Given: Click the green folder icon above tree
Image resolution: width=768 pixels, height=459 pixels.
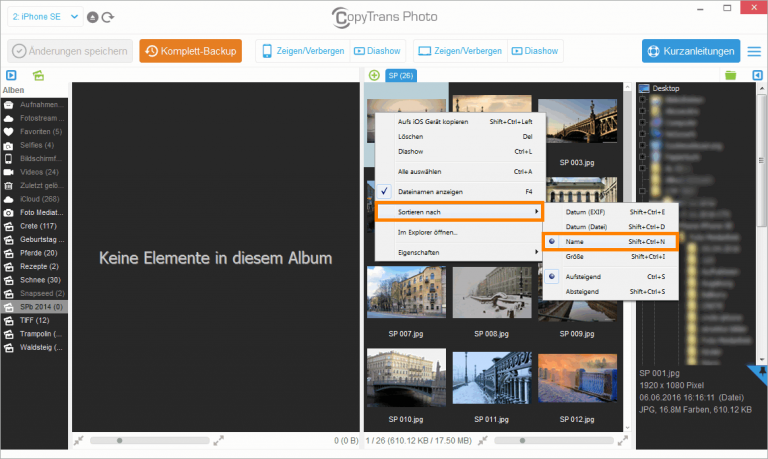Looking at the screenshot, I should 731,75.
